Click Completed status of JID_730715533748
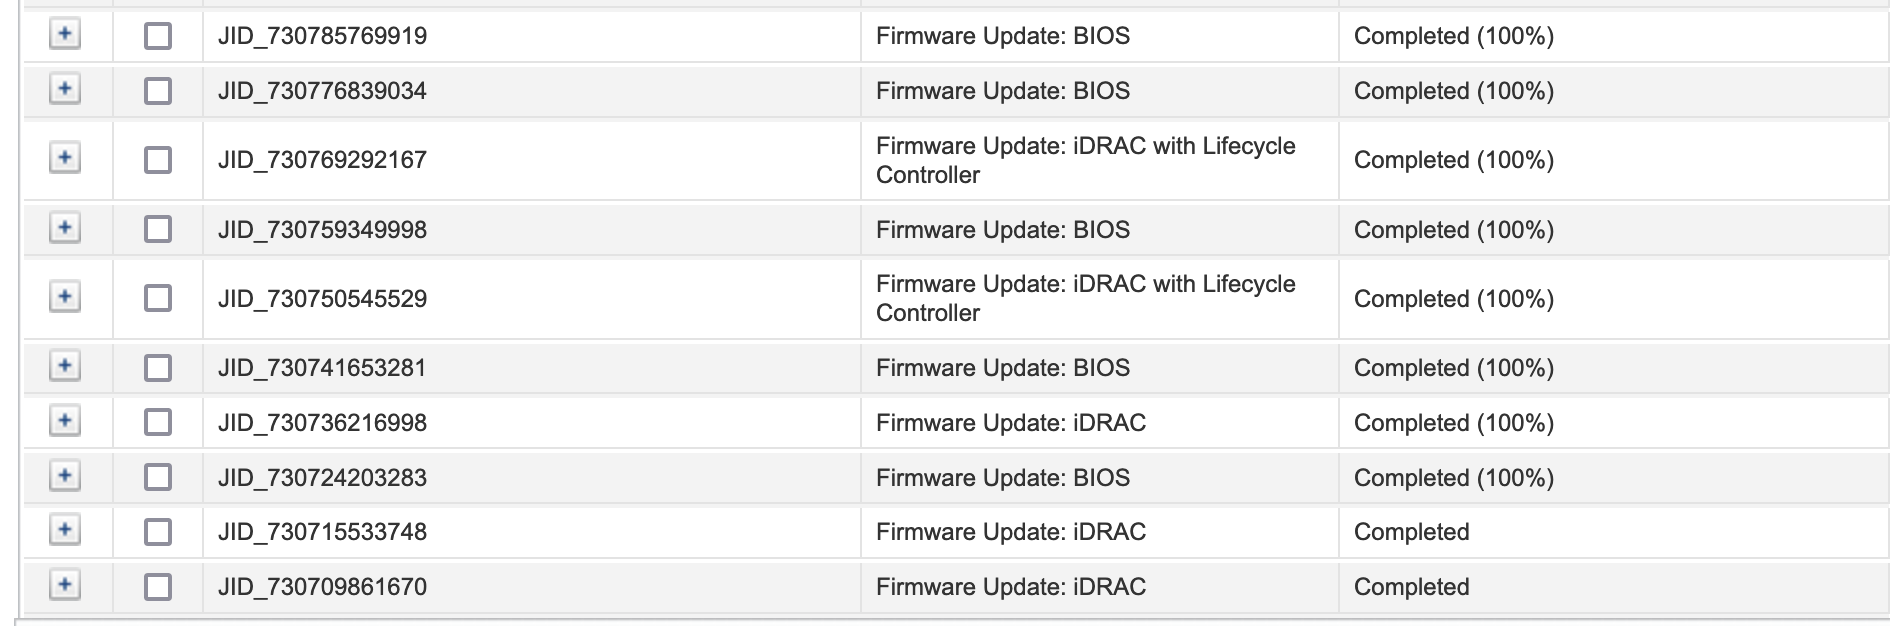 1411,532
